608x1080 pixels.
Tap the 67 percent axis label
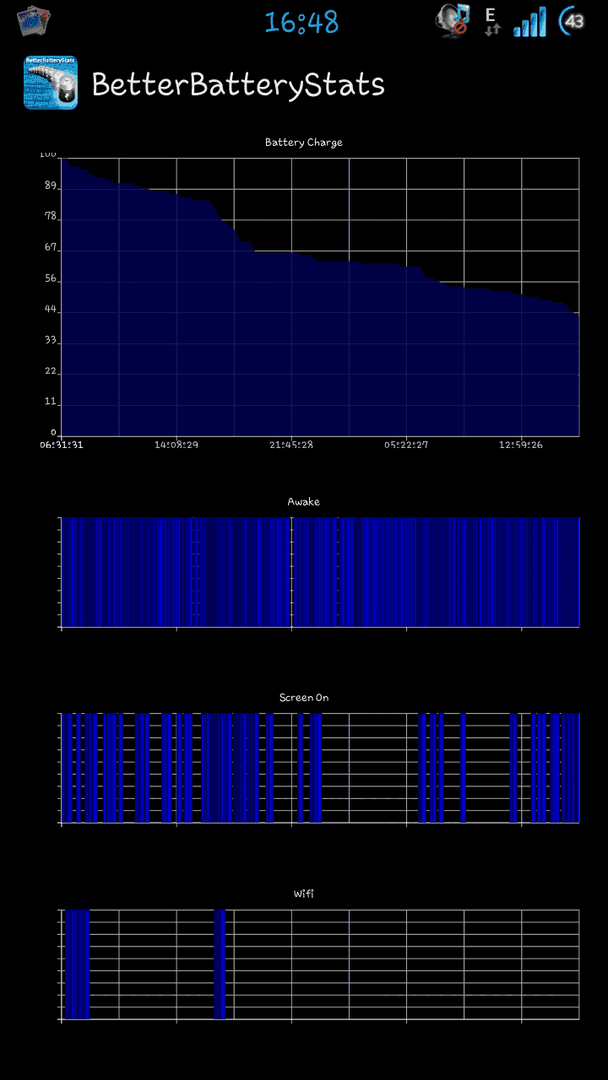click(49, 249)
